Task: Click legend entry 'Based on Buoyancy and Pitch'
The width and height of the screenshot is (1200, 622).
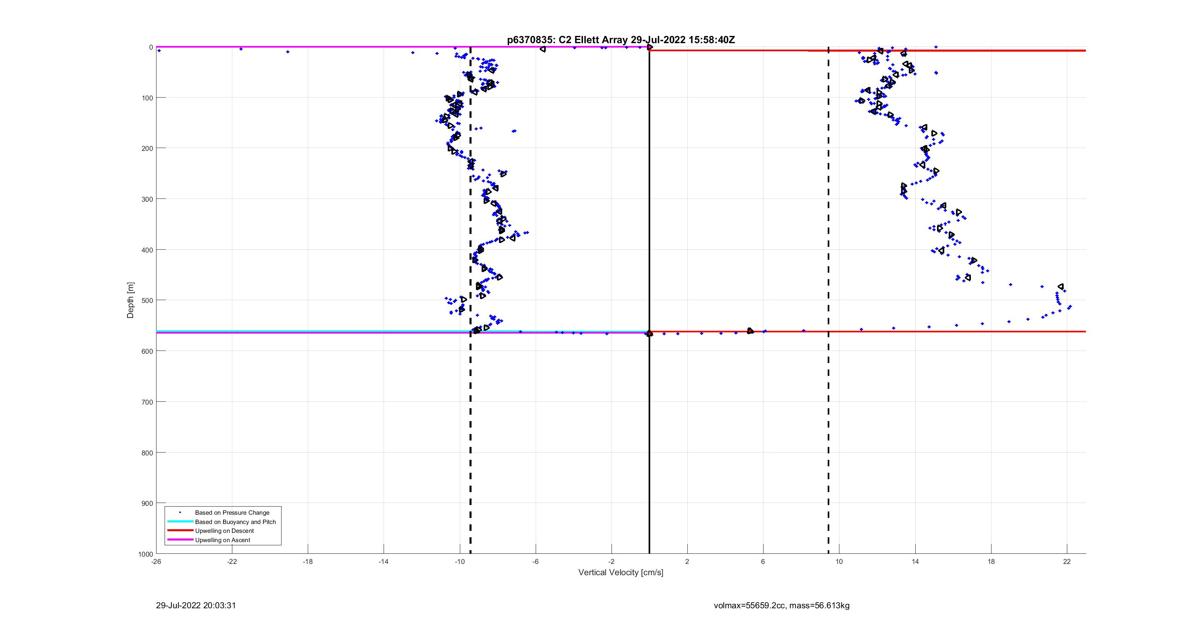Action: 236,521
